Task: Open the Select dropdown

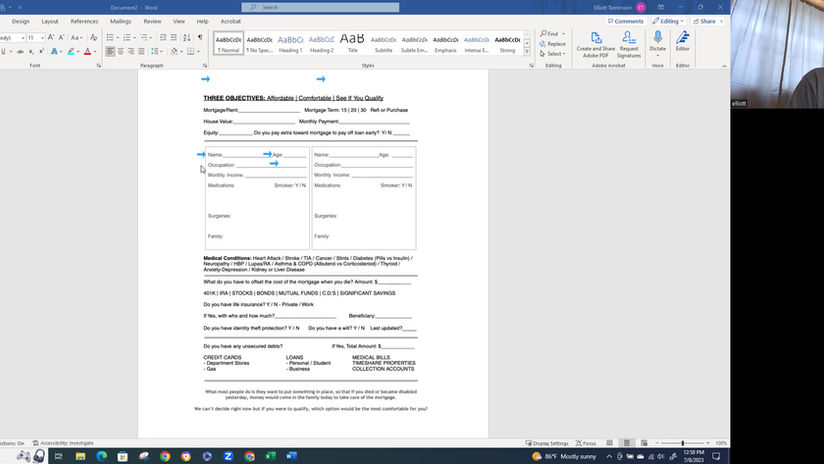Action: 552,54
